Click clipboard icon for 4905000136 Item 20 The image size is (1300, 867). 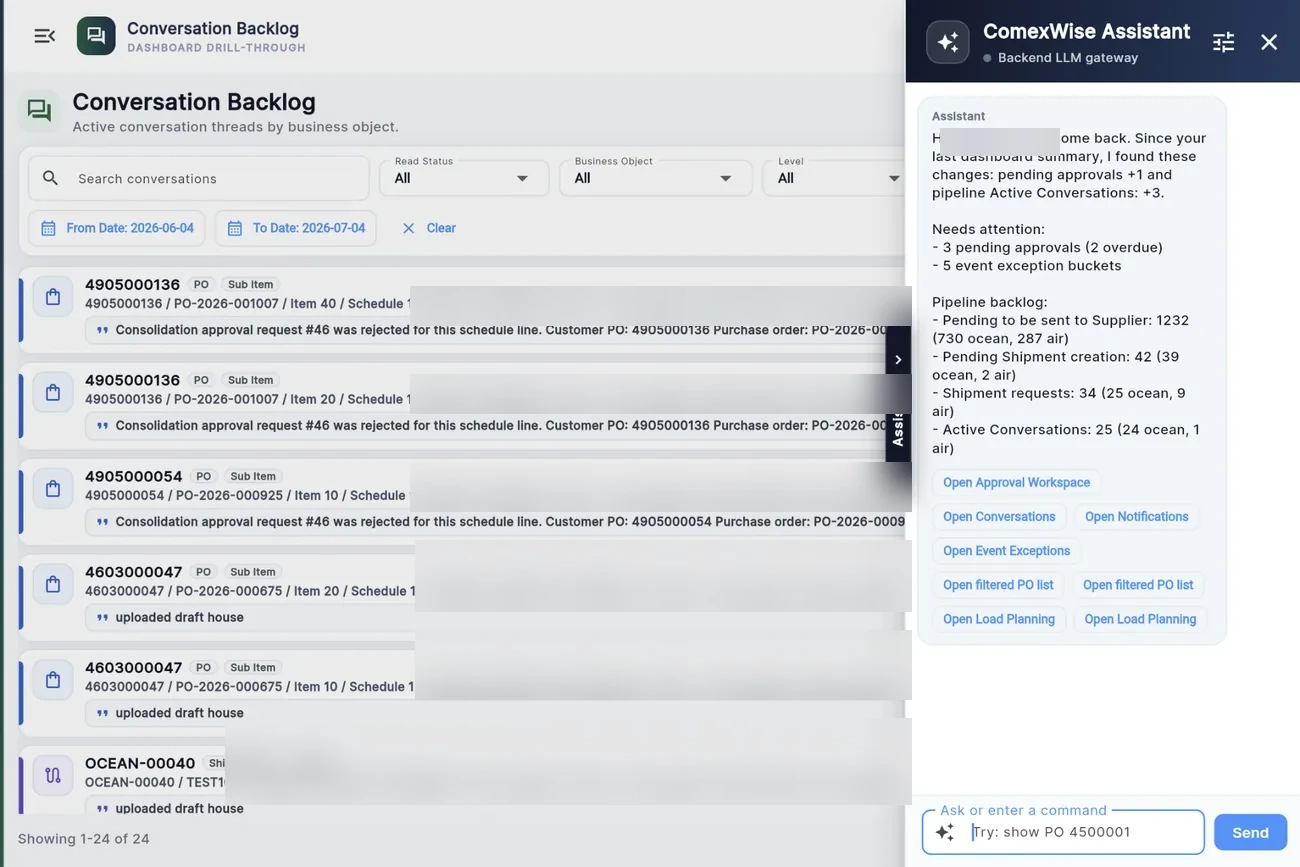(x=53, y=393)
